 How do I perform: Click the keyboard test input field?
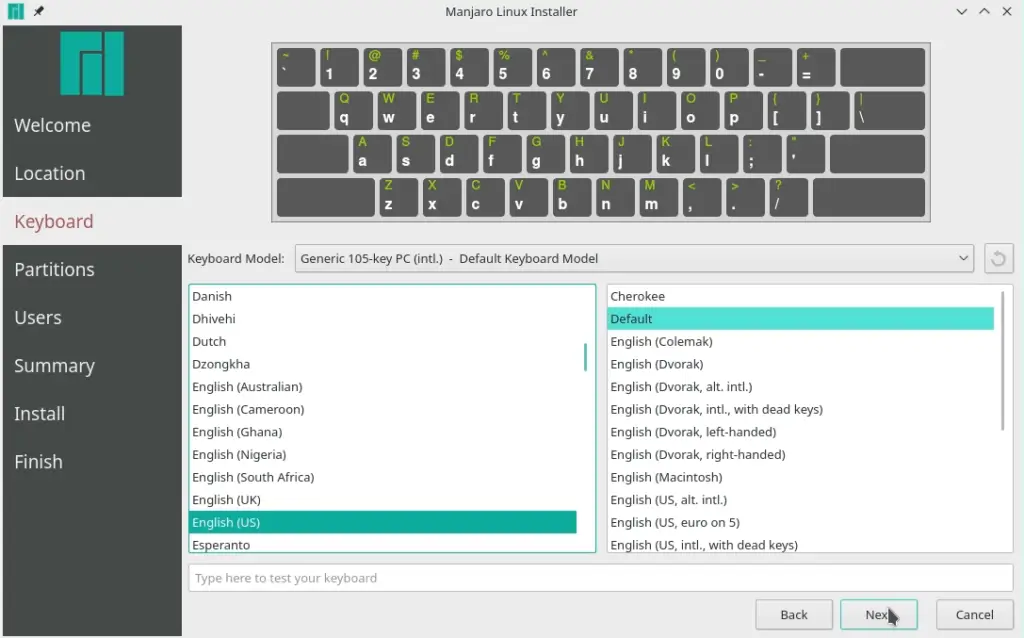pyautogui.click(x=600, y=578)
